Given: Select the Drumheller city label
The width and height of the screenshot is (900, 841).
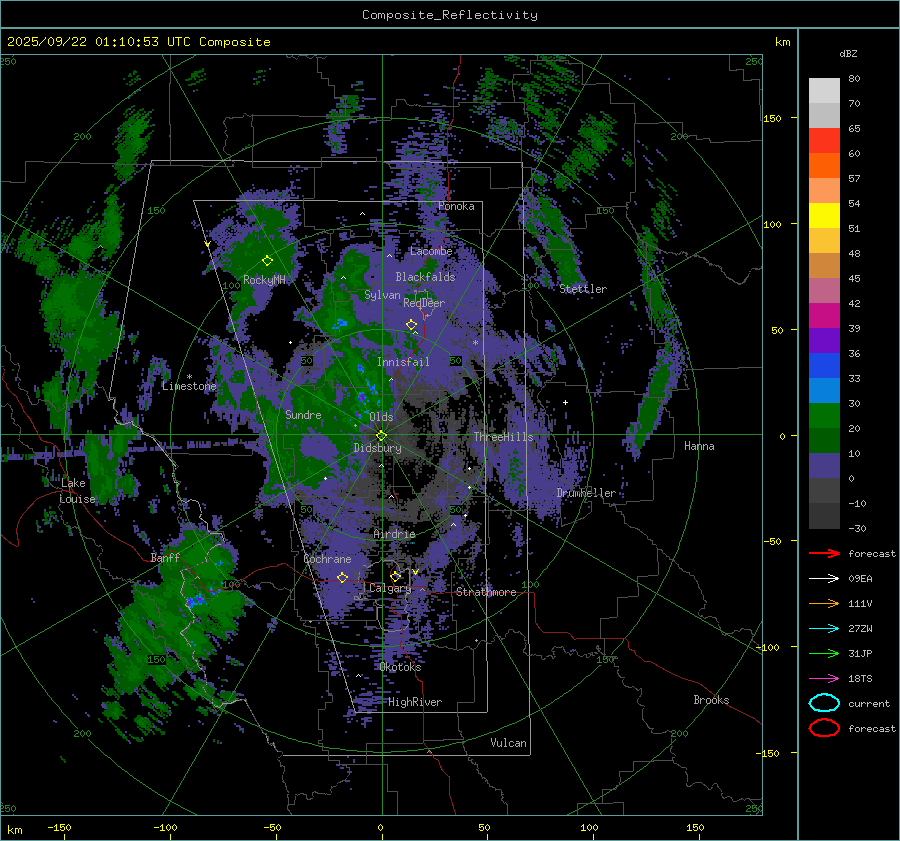Looking at the screenshot, I should [586, 493].
